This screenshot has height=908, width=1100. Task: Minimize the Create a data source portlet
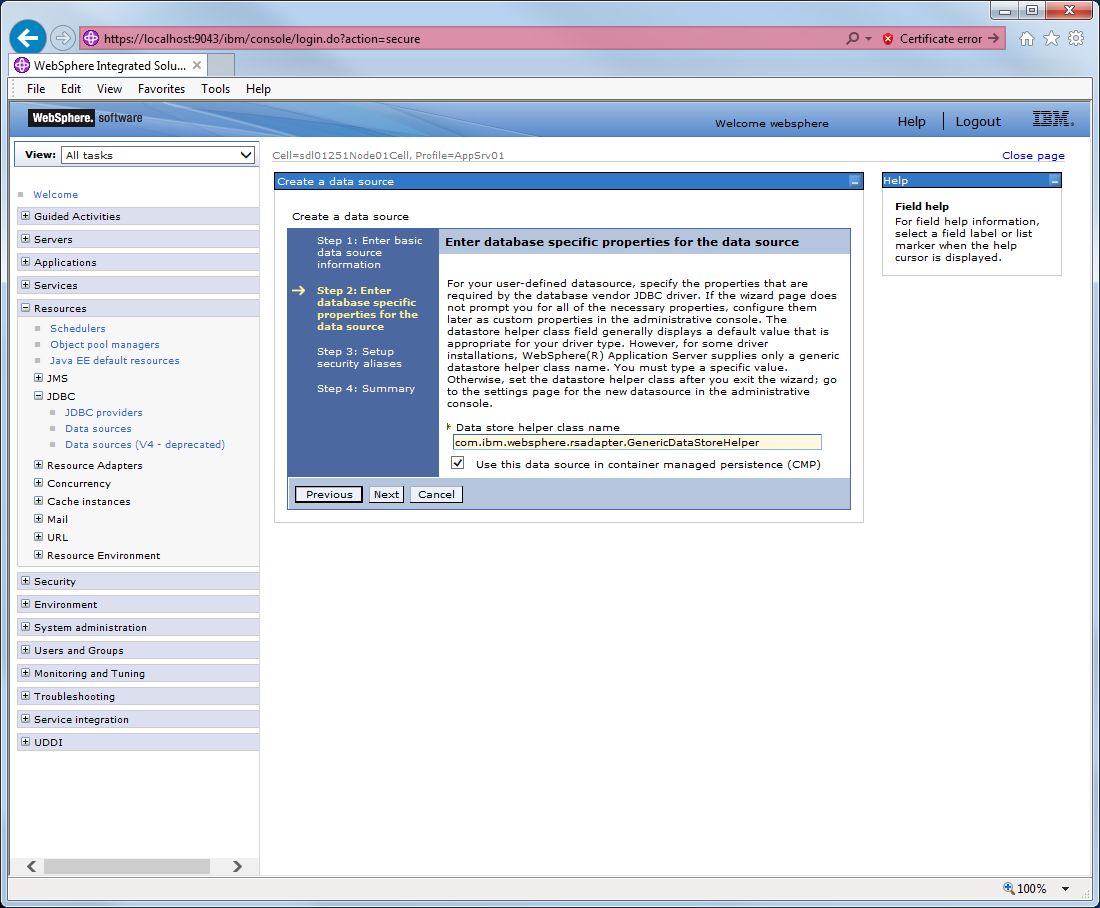coord(854,182)
